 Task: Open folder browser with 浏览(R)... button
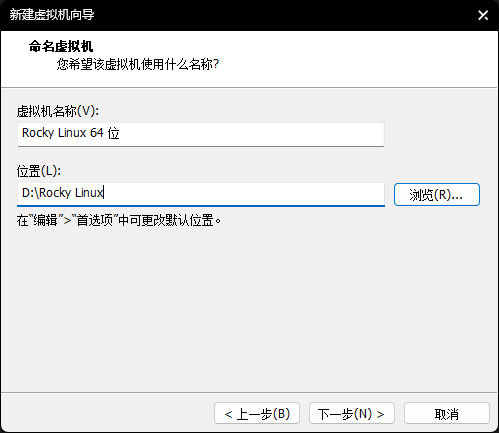point(437,194)
